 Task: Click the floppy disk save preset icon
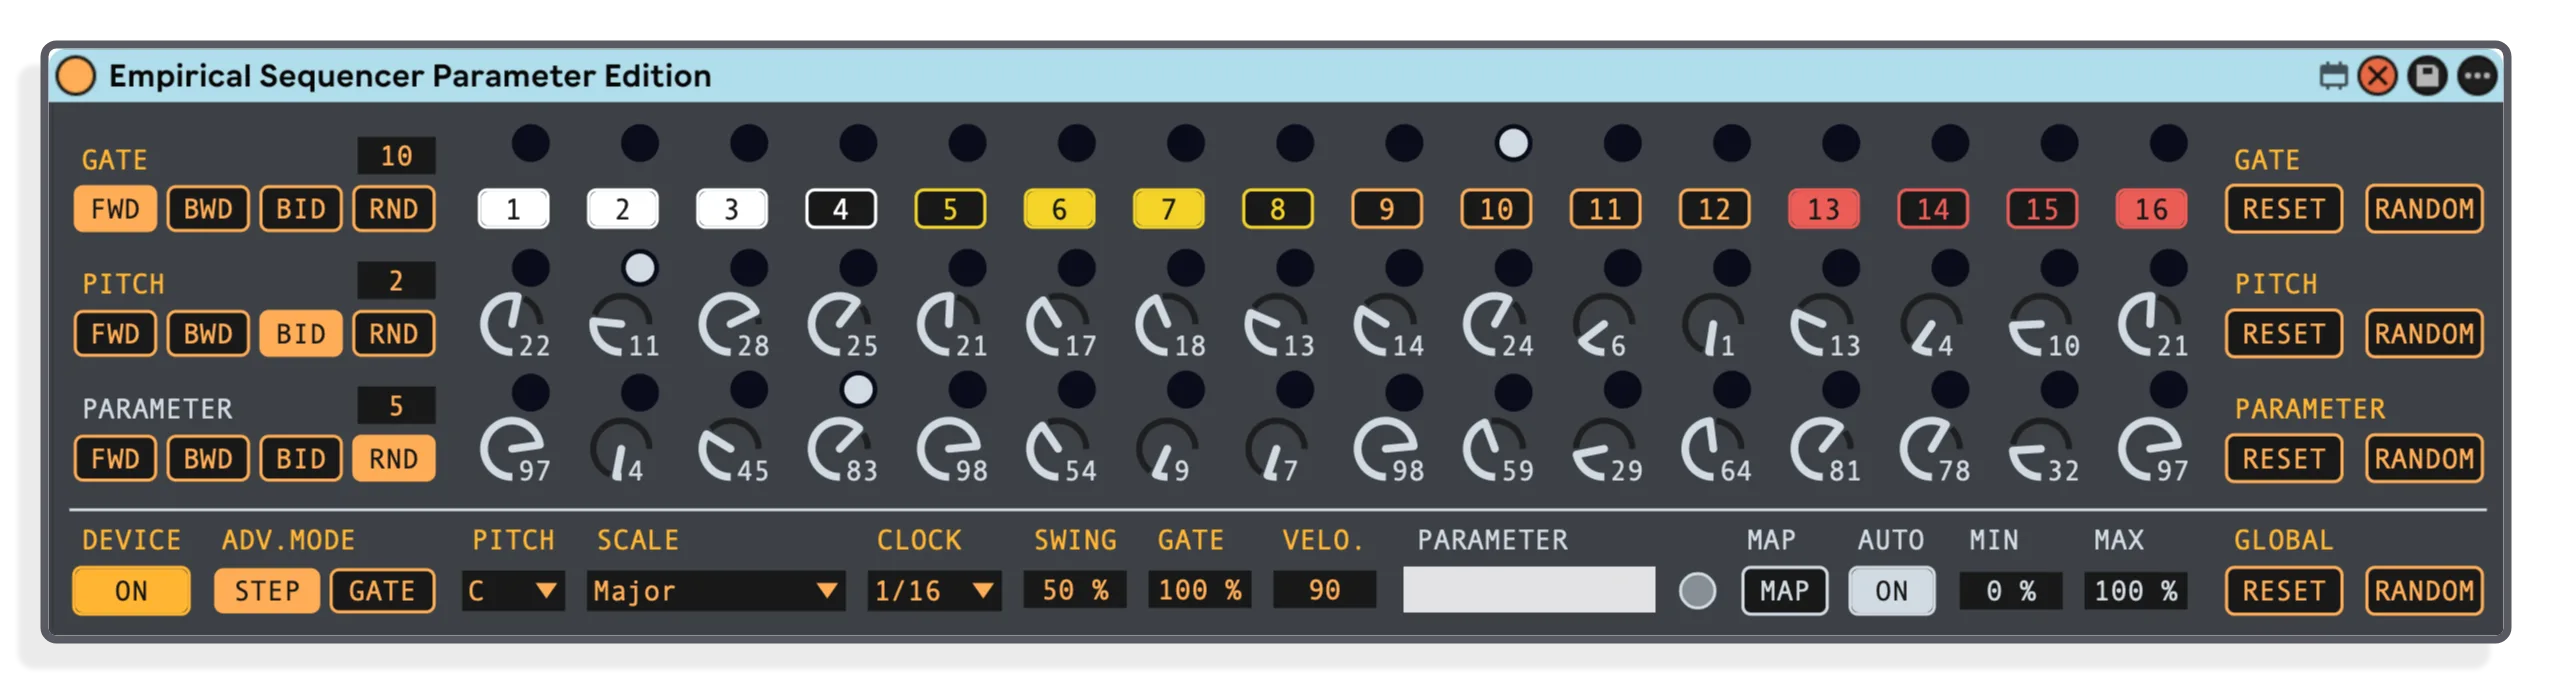tap(2426, 76)
